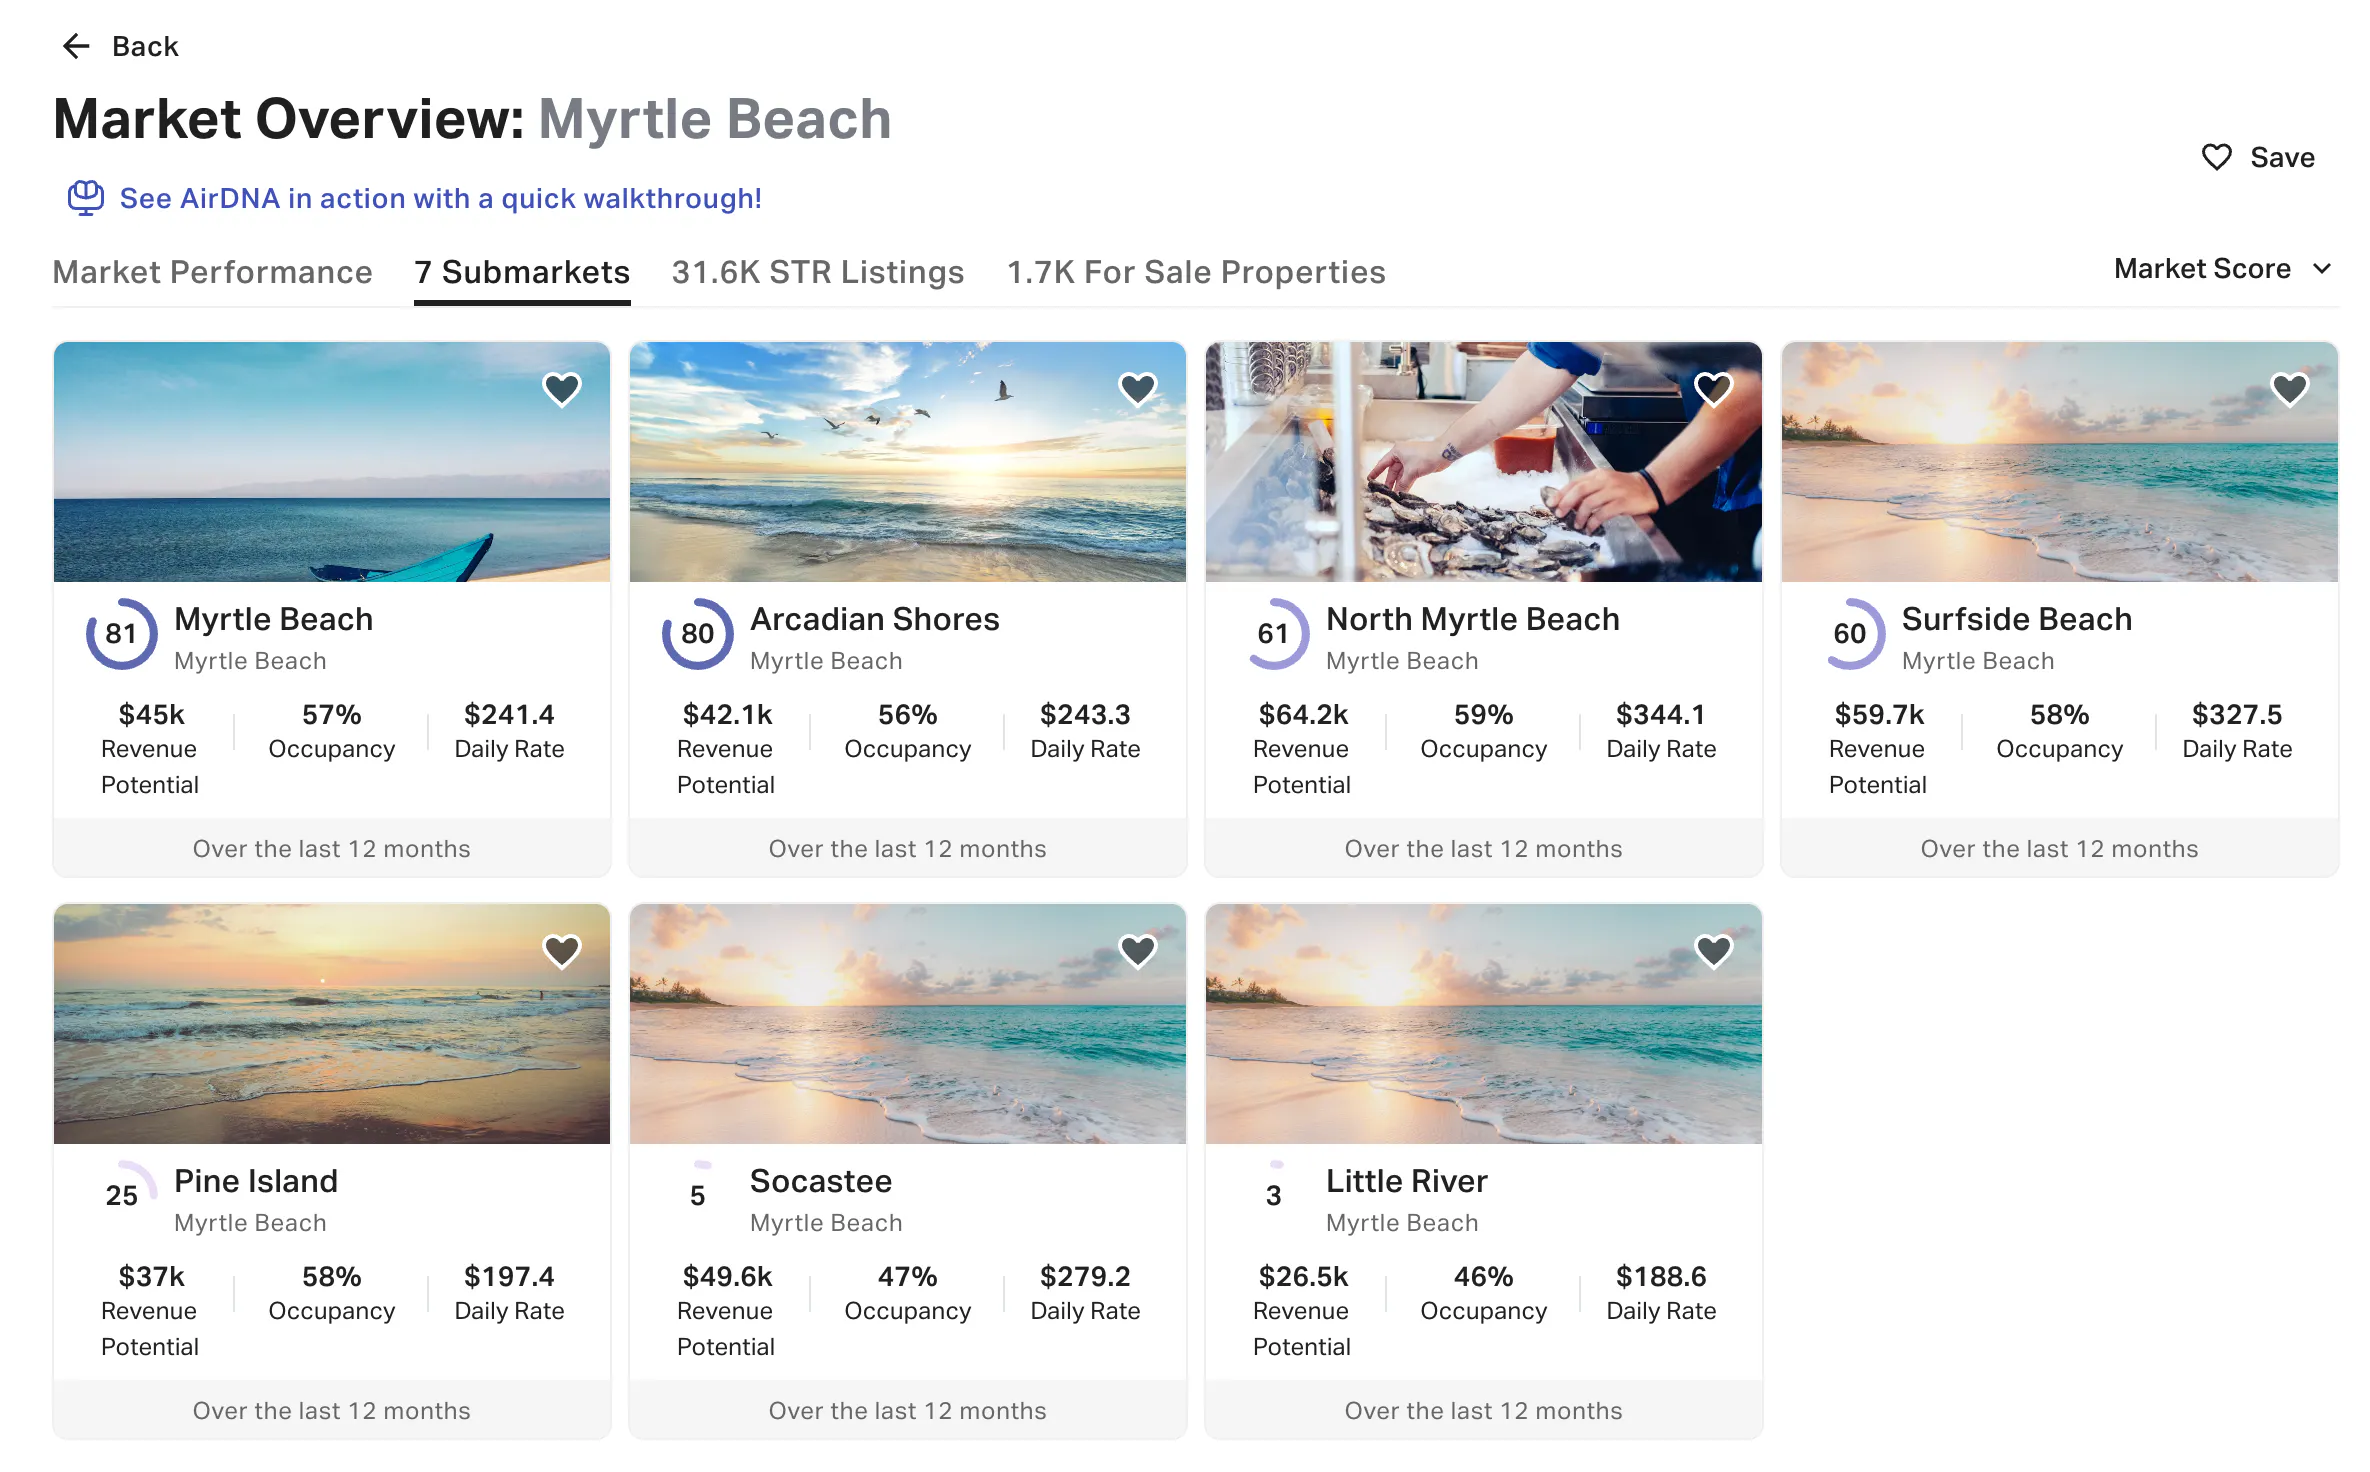Open Arcadian Shores seagulls beach photo

(908, 462)
